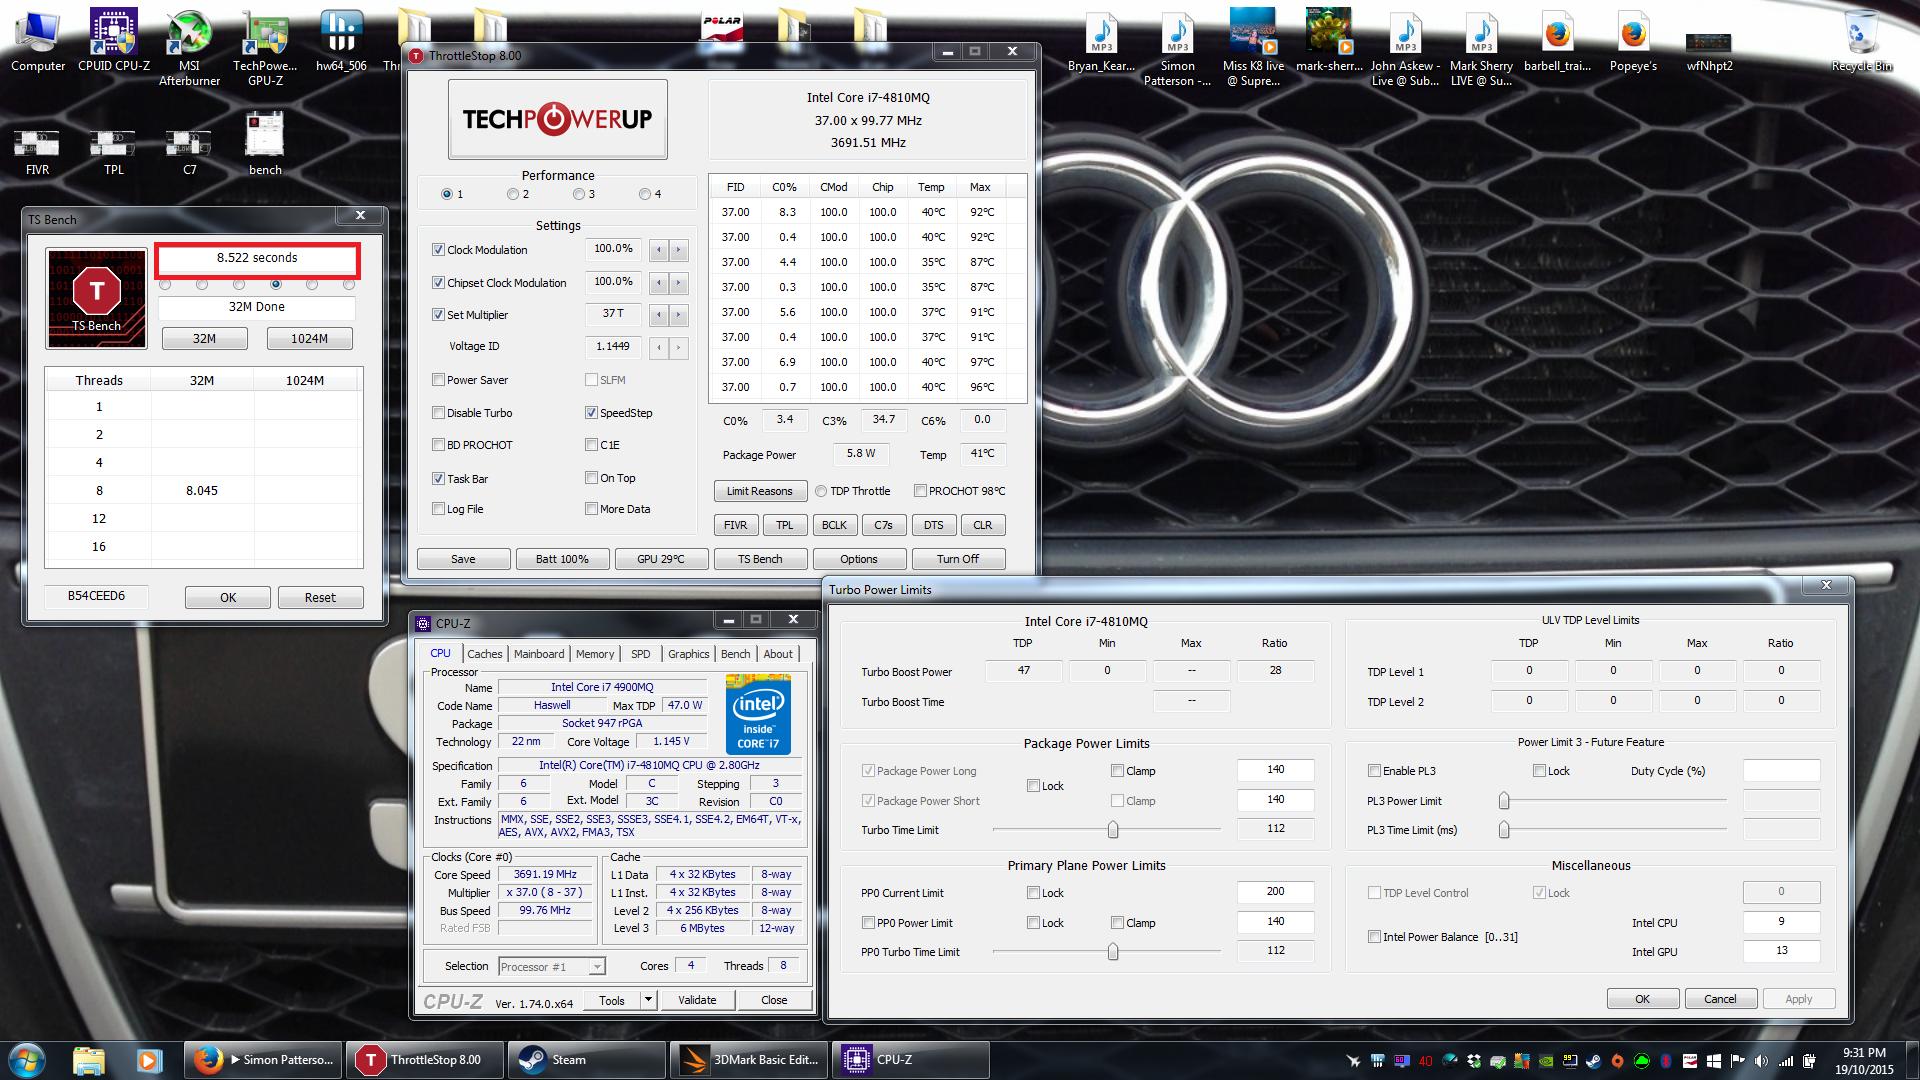Open SPD tab in CPU-Z

640,654
